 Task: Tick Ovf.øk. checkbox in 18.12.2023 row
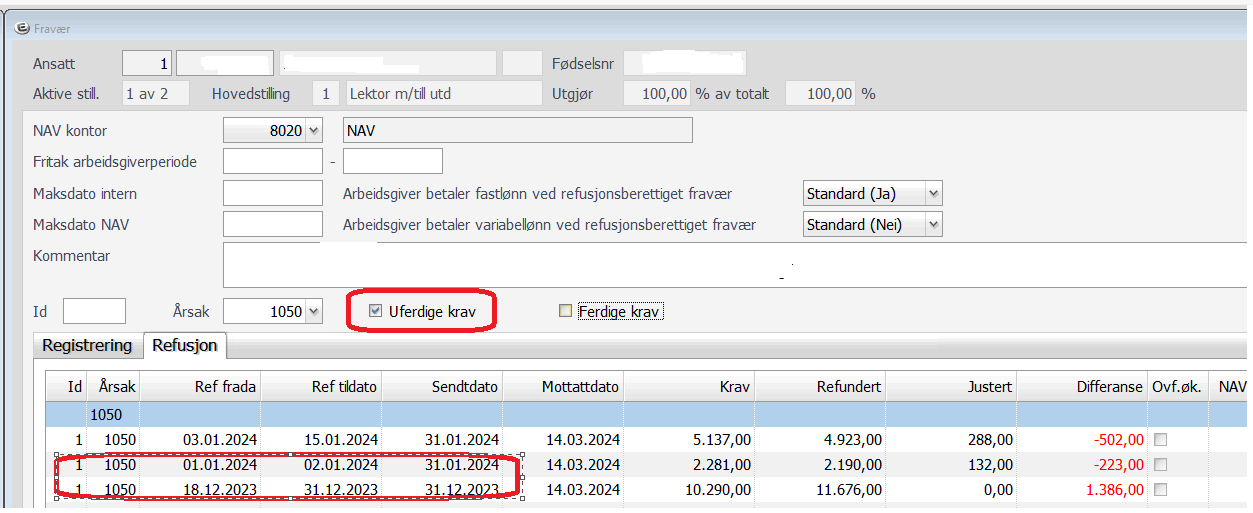(1160, 490)
